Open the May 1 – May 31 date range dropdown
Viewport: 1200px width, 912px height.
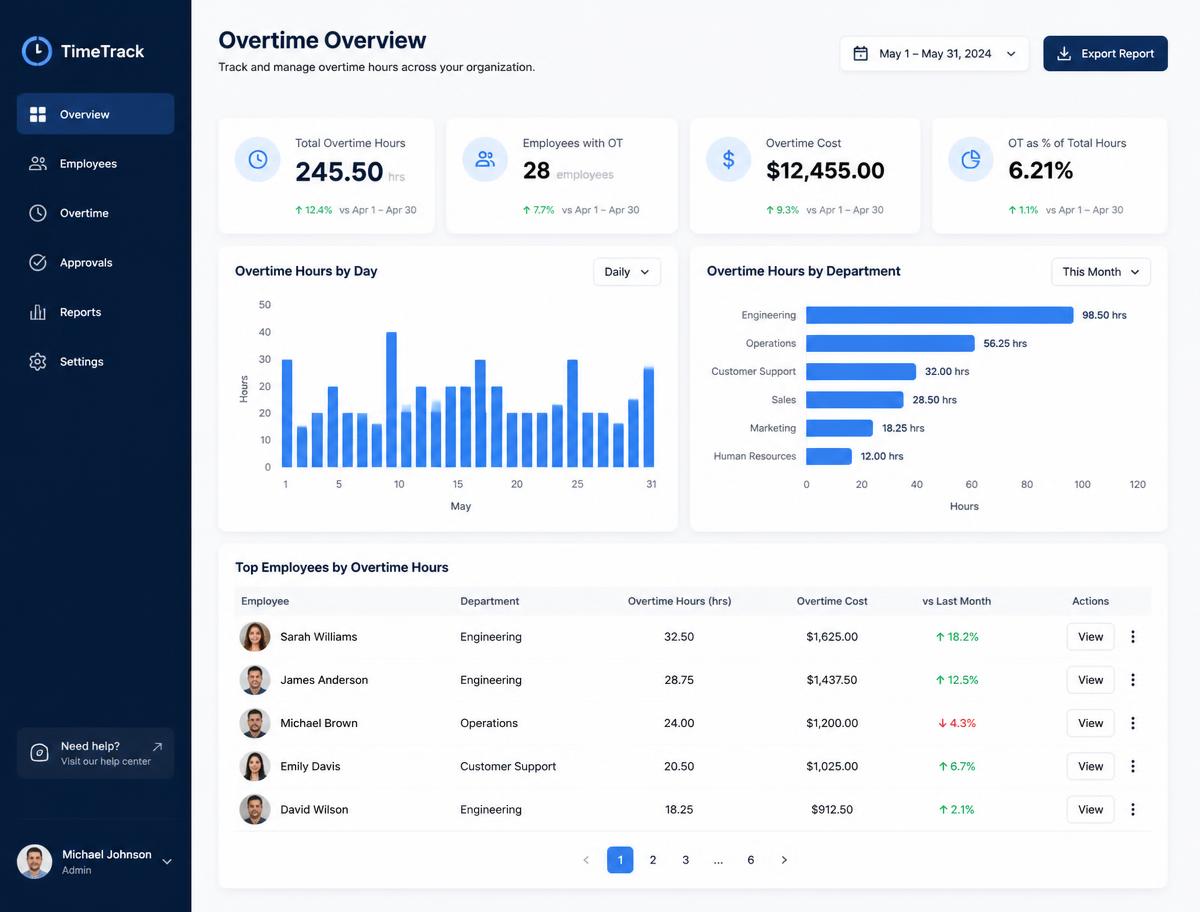tap(934, 54)
